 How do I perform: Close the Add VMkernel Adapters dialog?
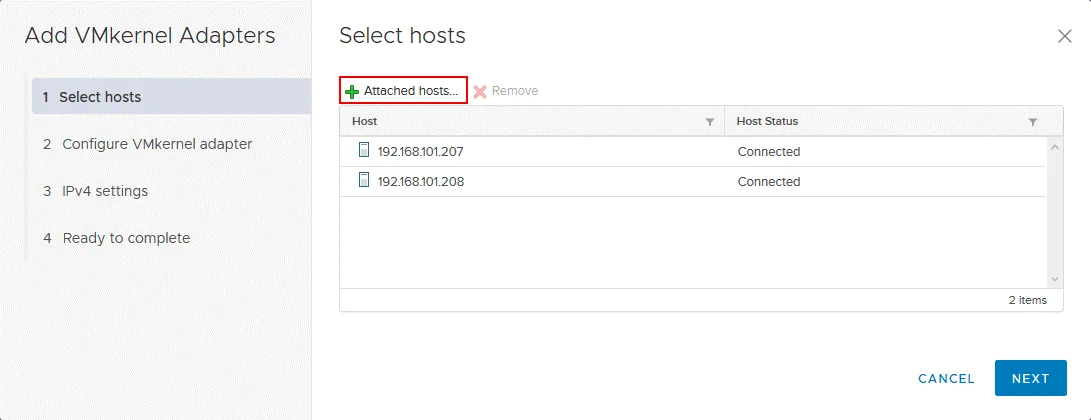click(x=1064, y=36)
